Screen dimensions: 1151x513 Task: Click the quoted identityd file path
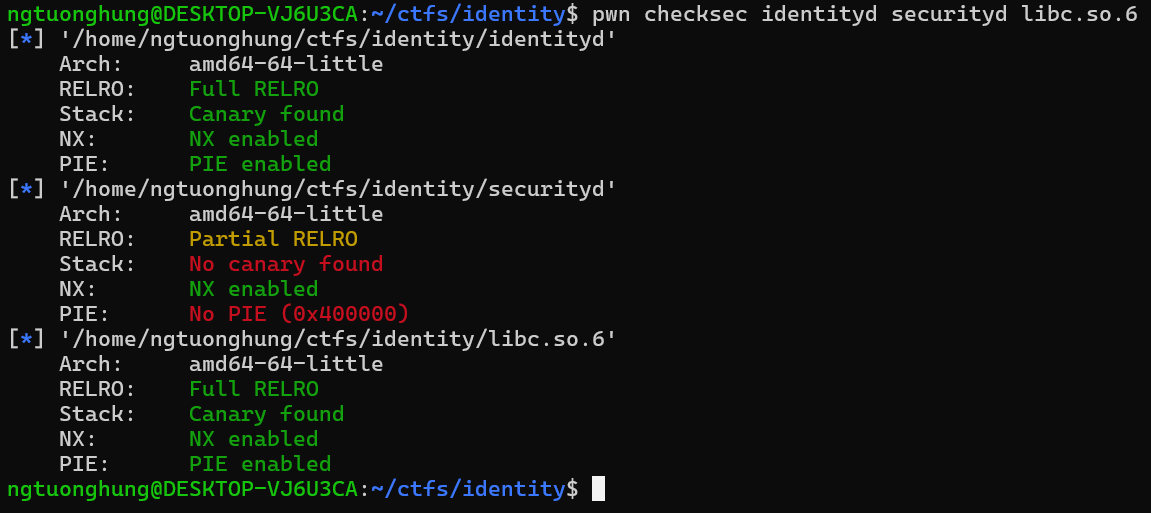(338, 39)
